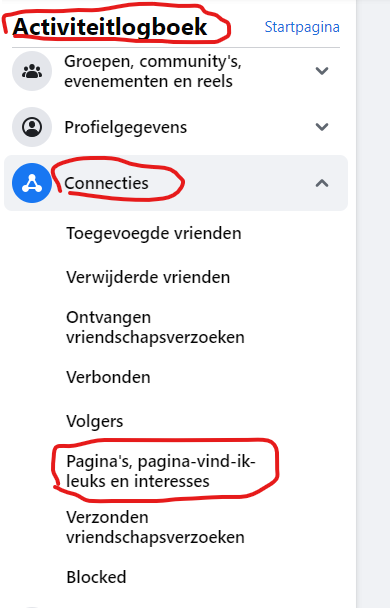
Task: Open the Volgers entry
Action: tap(95, 421)
